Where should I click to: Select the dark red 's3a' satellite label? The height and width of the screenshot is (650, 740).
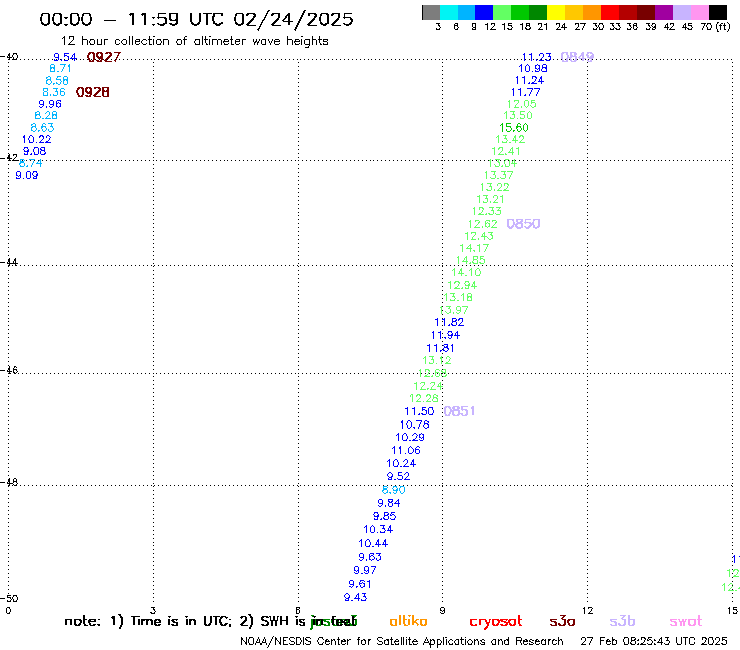pos(562,621)
